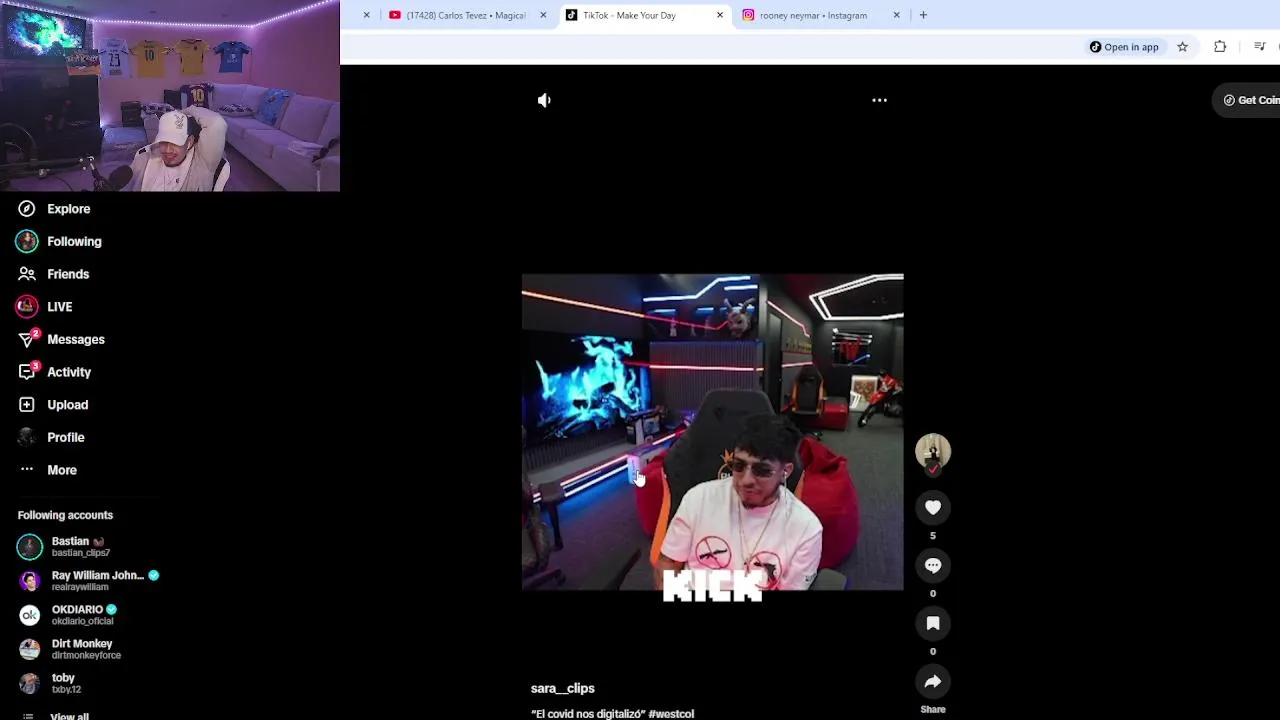Open Ray William Johnson account
Screen dimensions: 1280x720
(88, 581)
